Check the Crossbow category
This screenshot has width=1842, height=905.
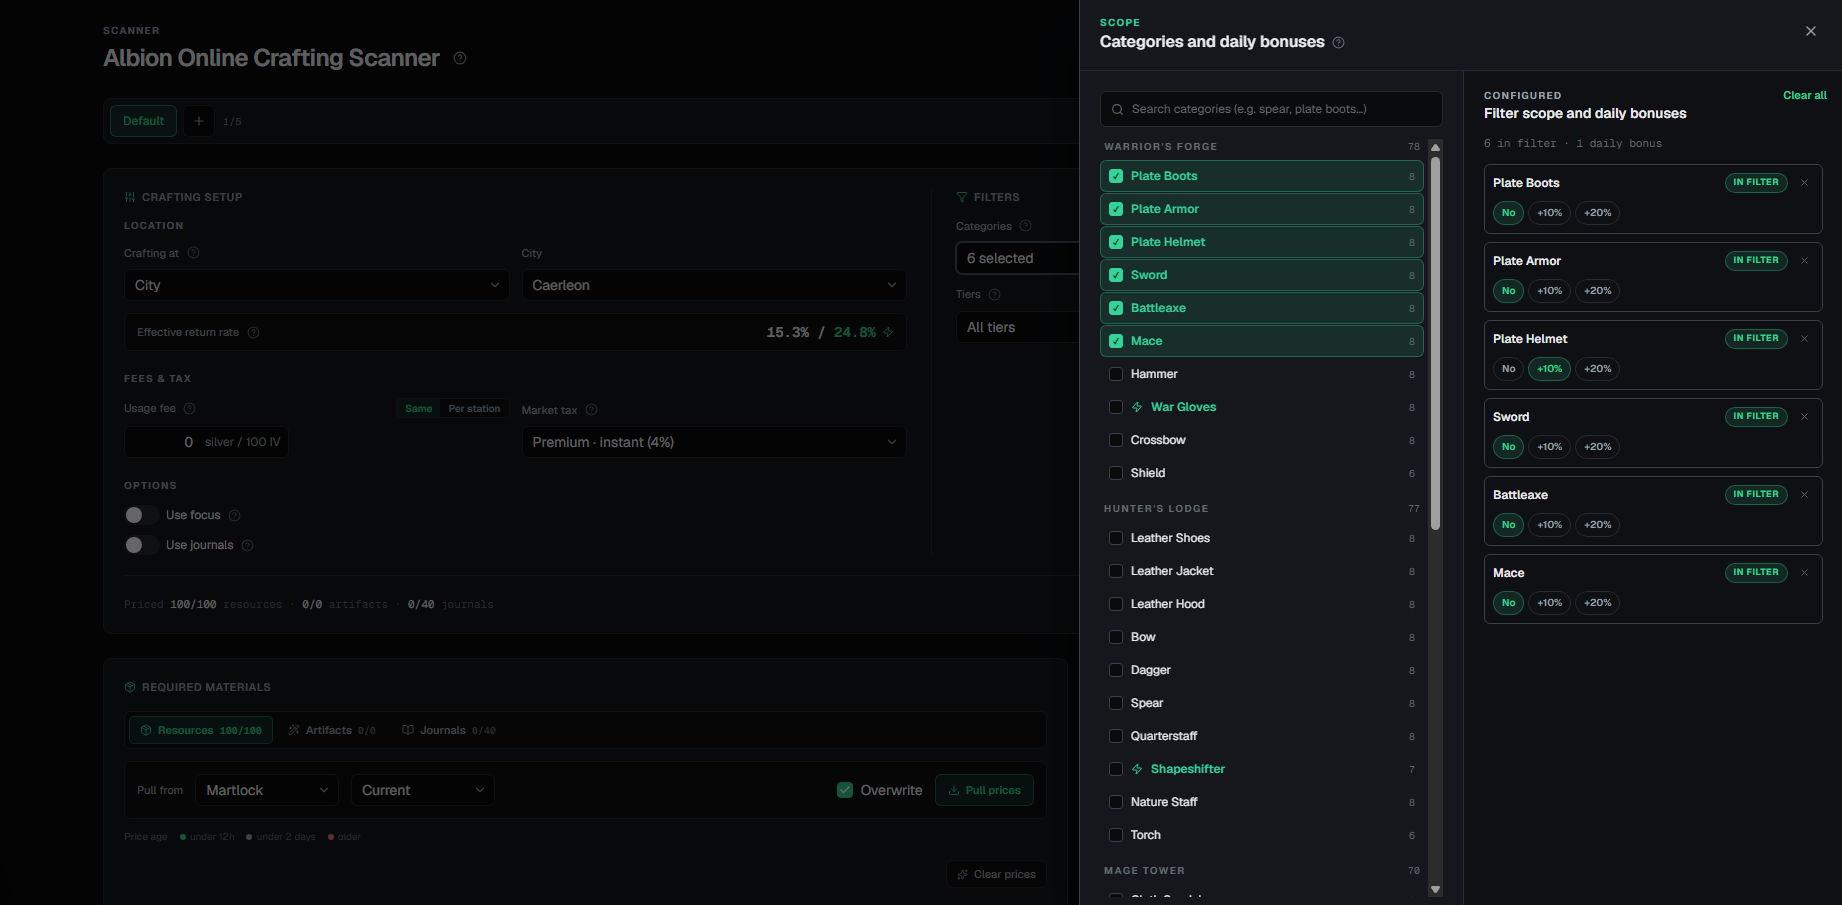[x=1116, y=440]
